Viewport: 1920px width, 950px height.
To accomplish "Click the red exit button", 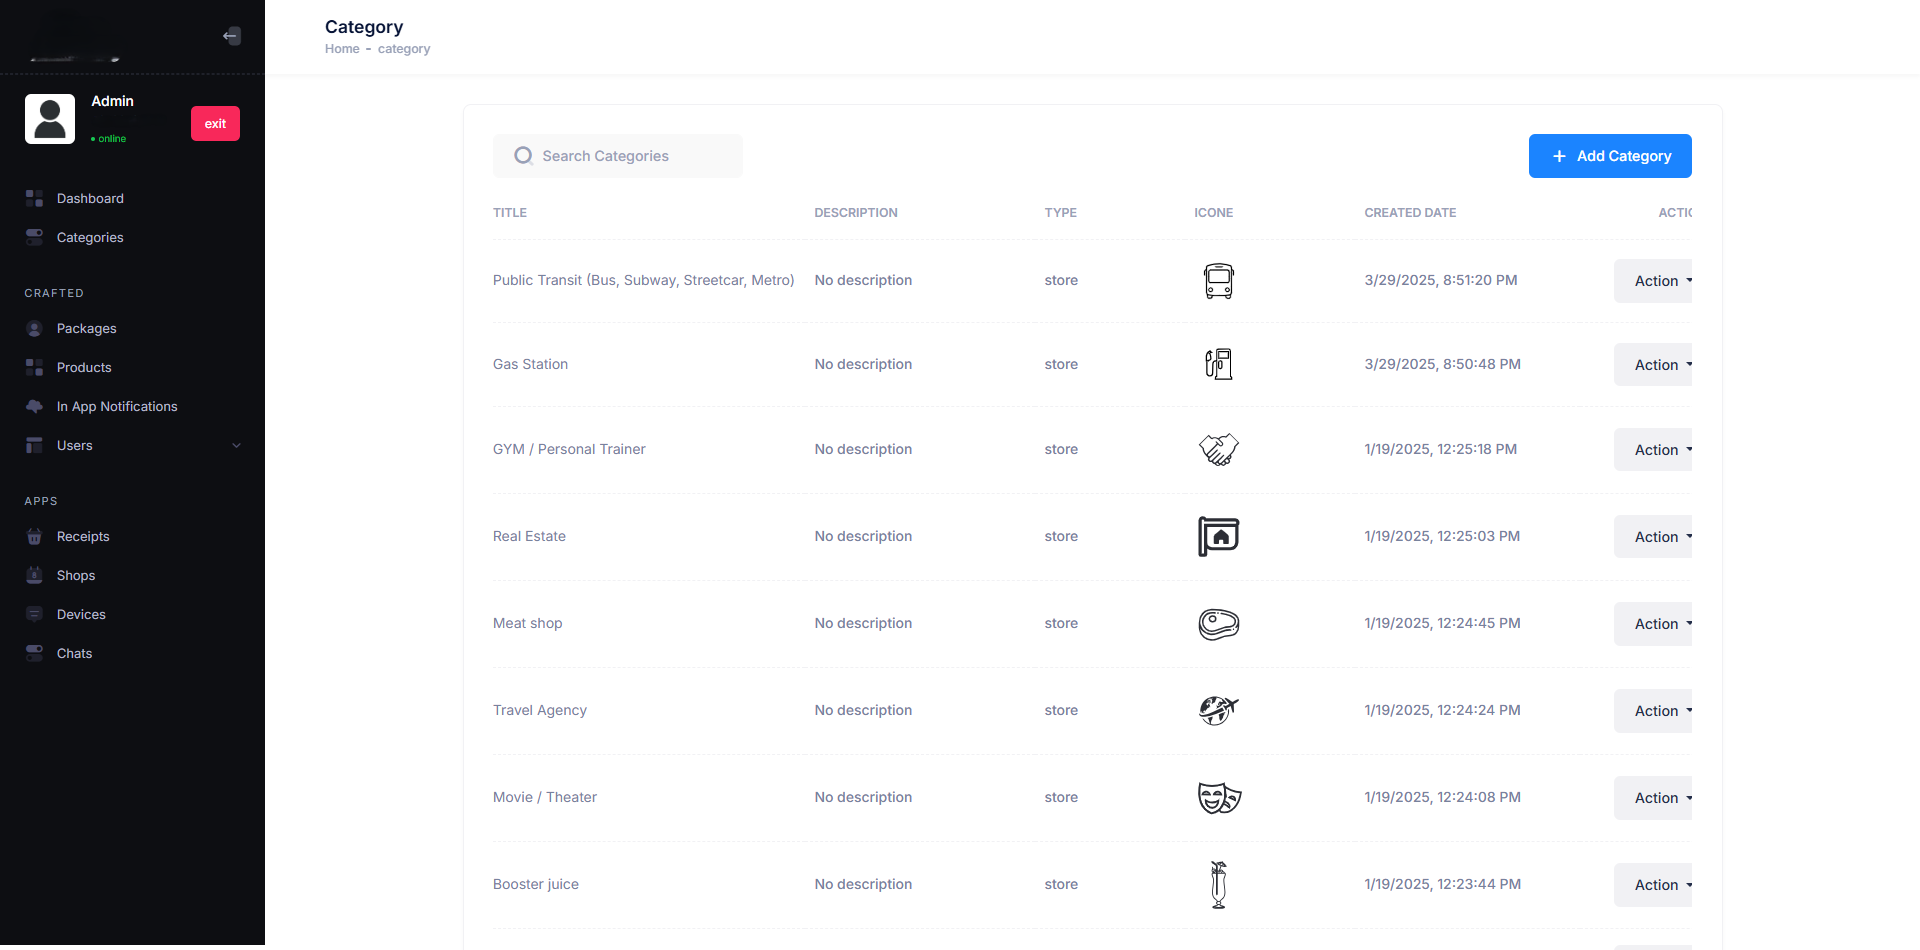I will (x=215, y=124).
